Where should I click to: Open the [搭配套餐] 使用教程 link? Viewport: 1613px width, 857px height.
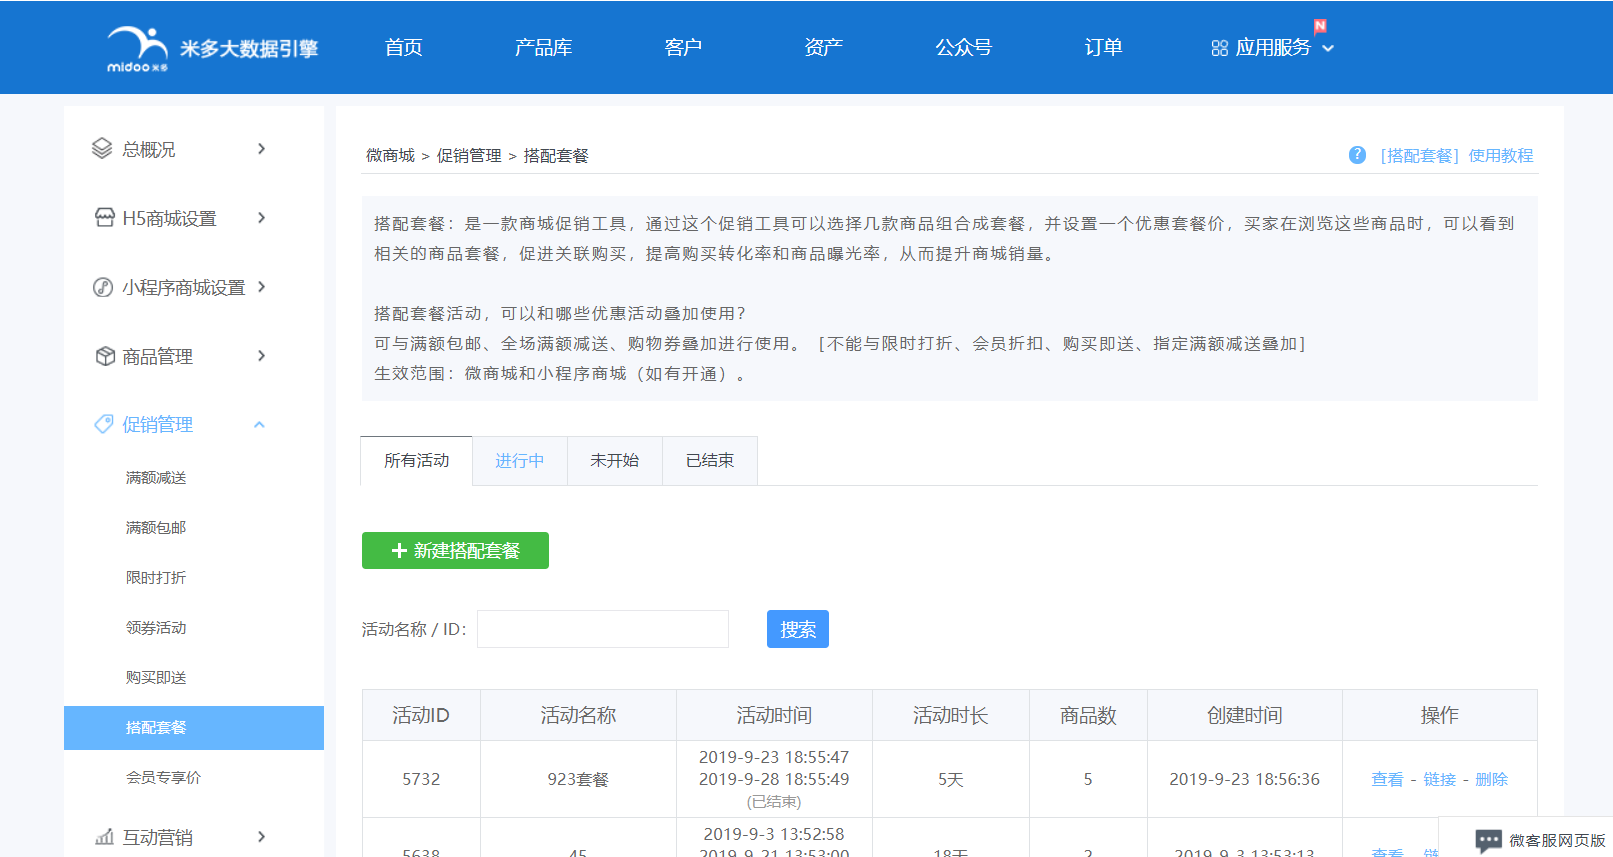point(1456,155)
